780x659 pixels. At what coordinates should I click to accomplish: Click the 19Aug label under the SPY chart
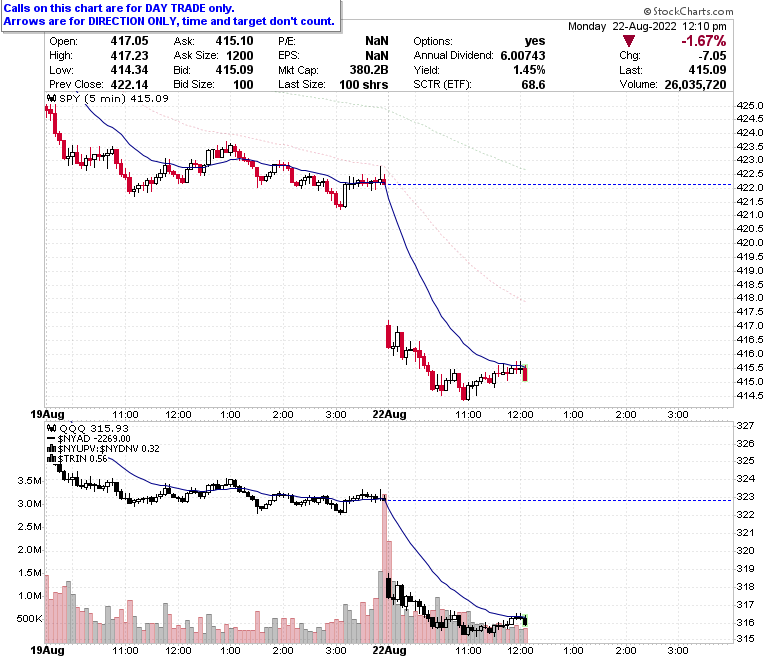click(x=47, y=414)
